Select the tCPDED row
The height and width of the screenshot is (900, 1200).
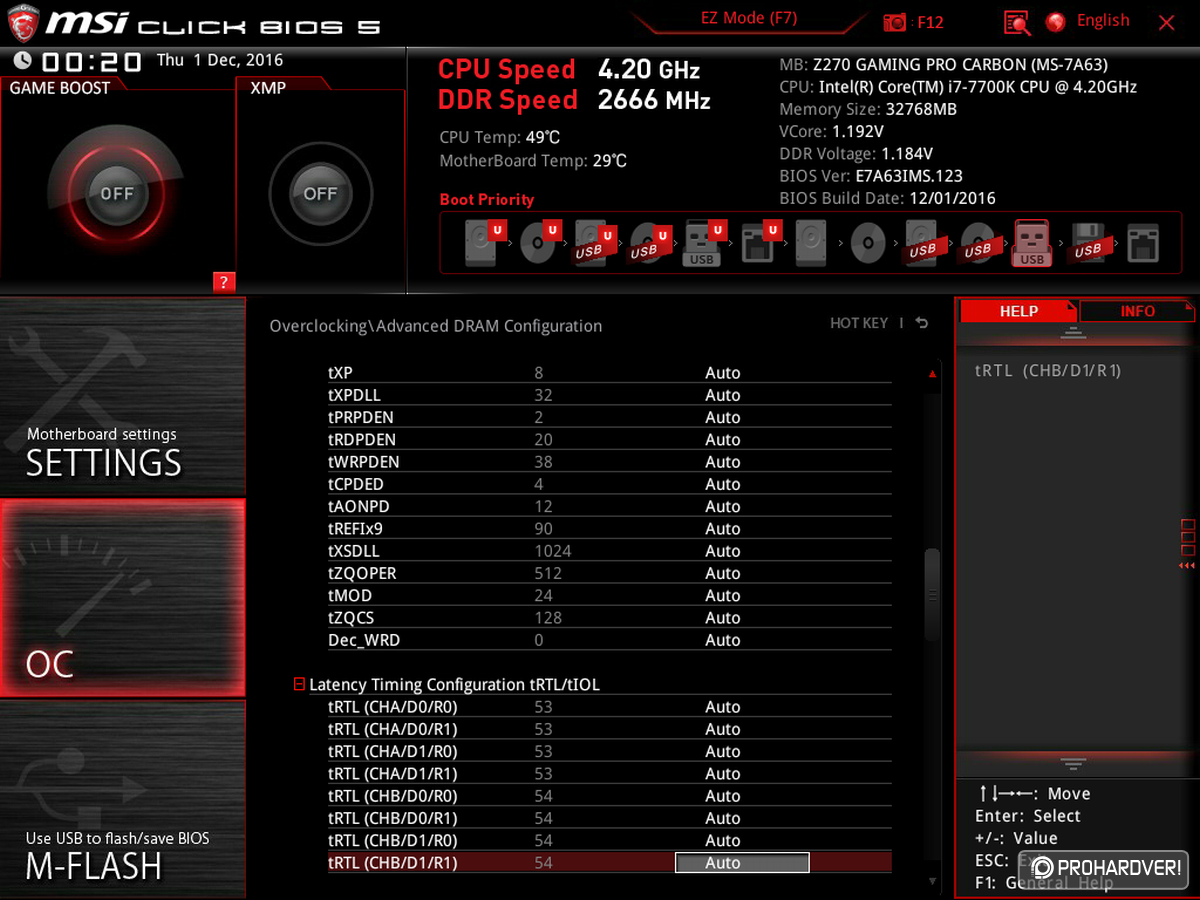(609, 484)
